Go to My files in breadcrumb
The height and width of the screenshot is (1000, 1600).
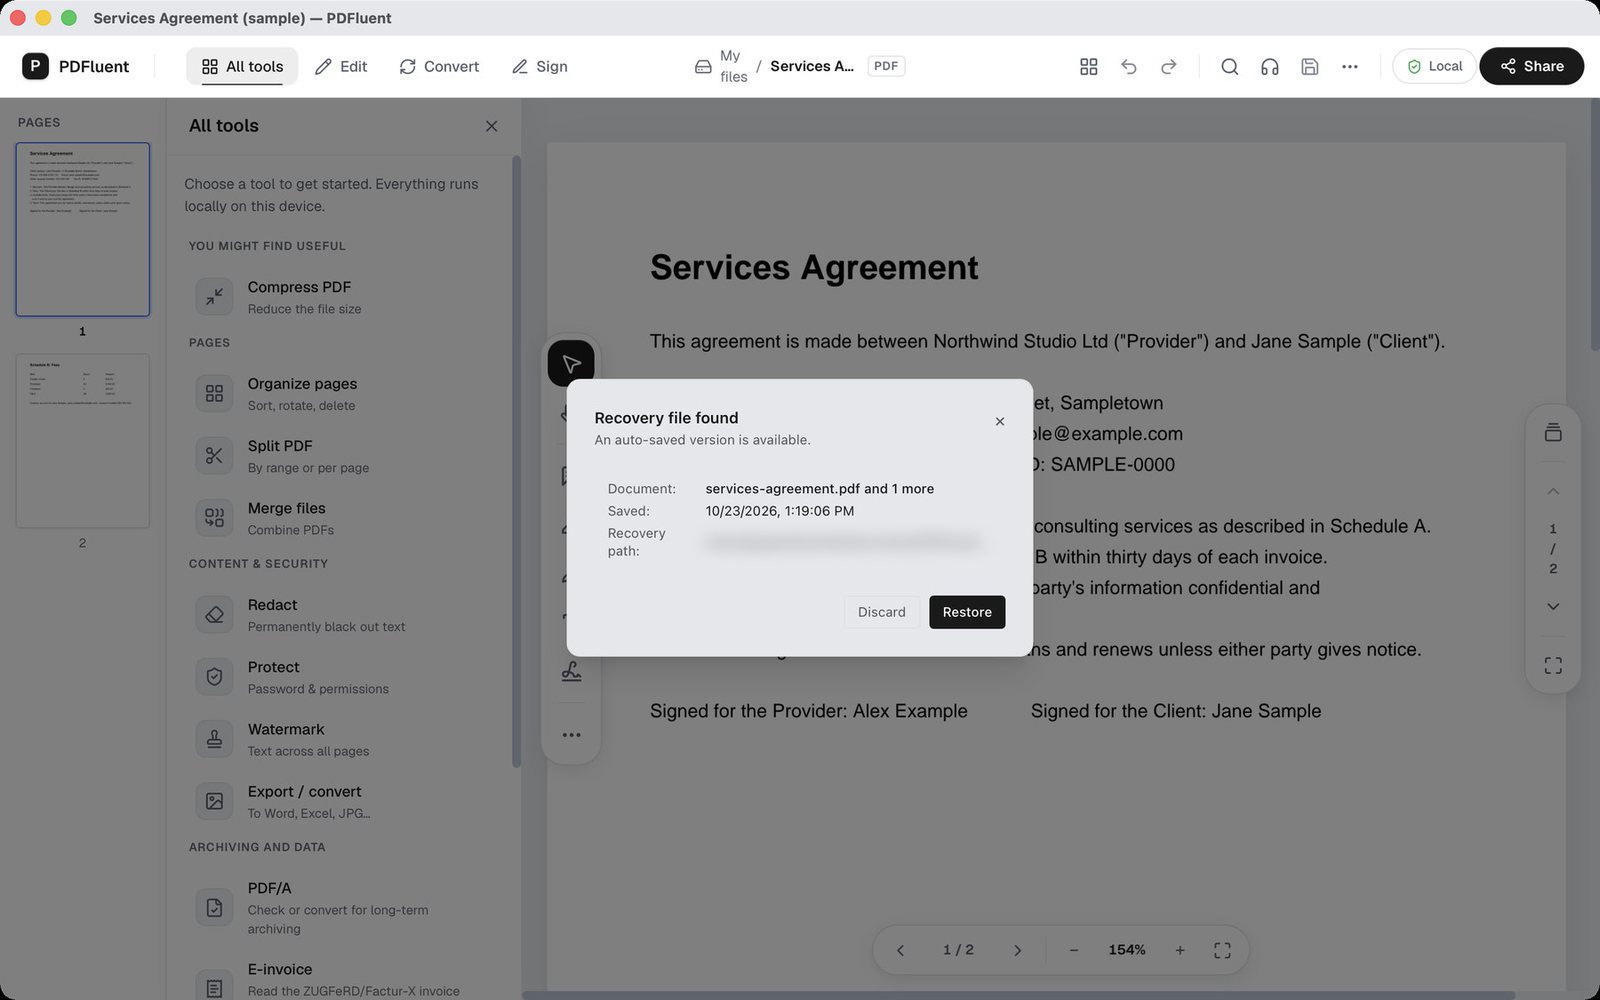[x=721, y=66]
